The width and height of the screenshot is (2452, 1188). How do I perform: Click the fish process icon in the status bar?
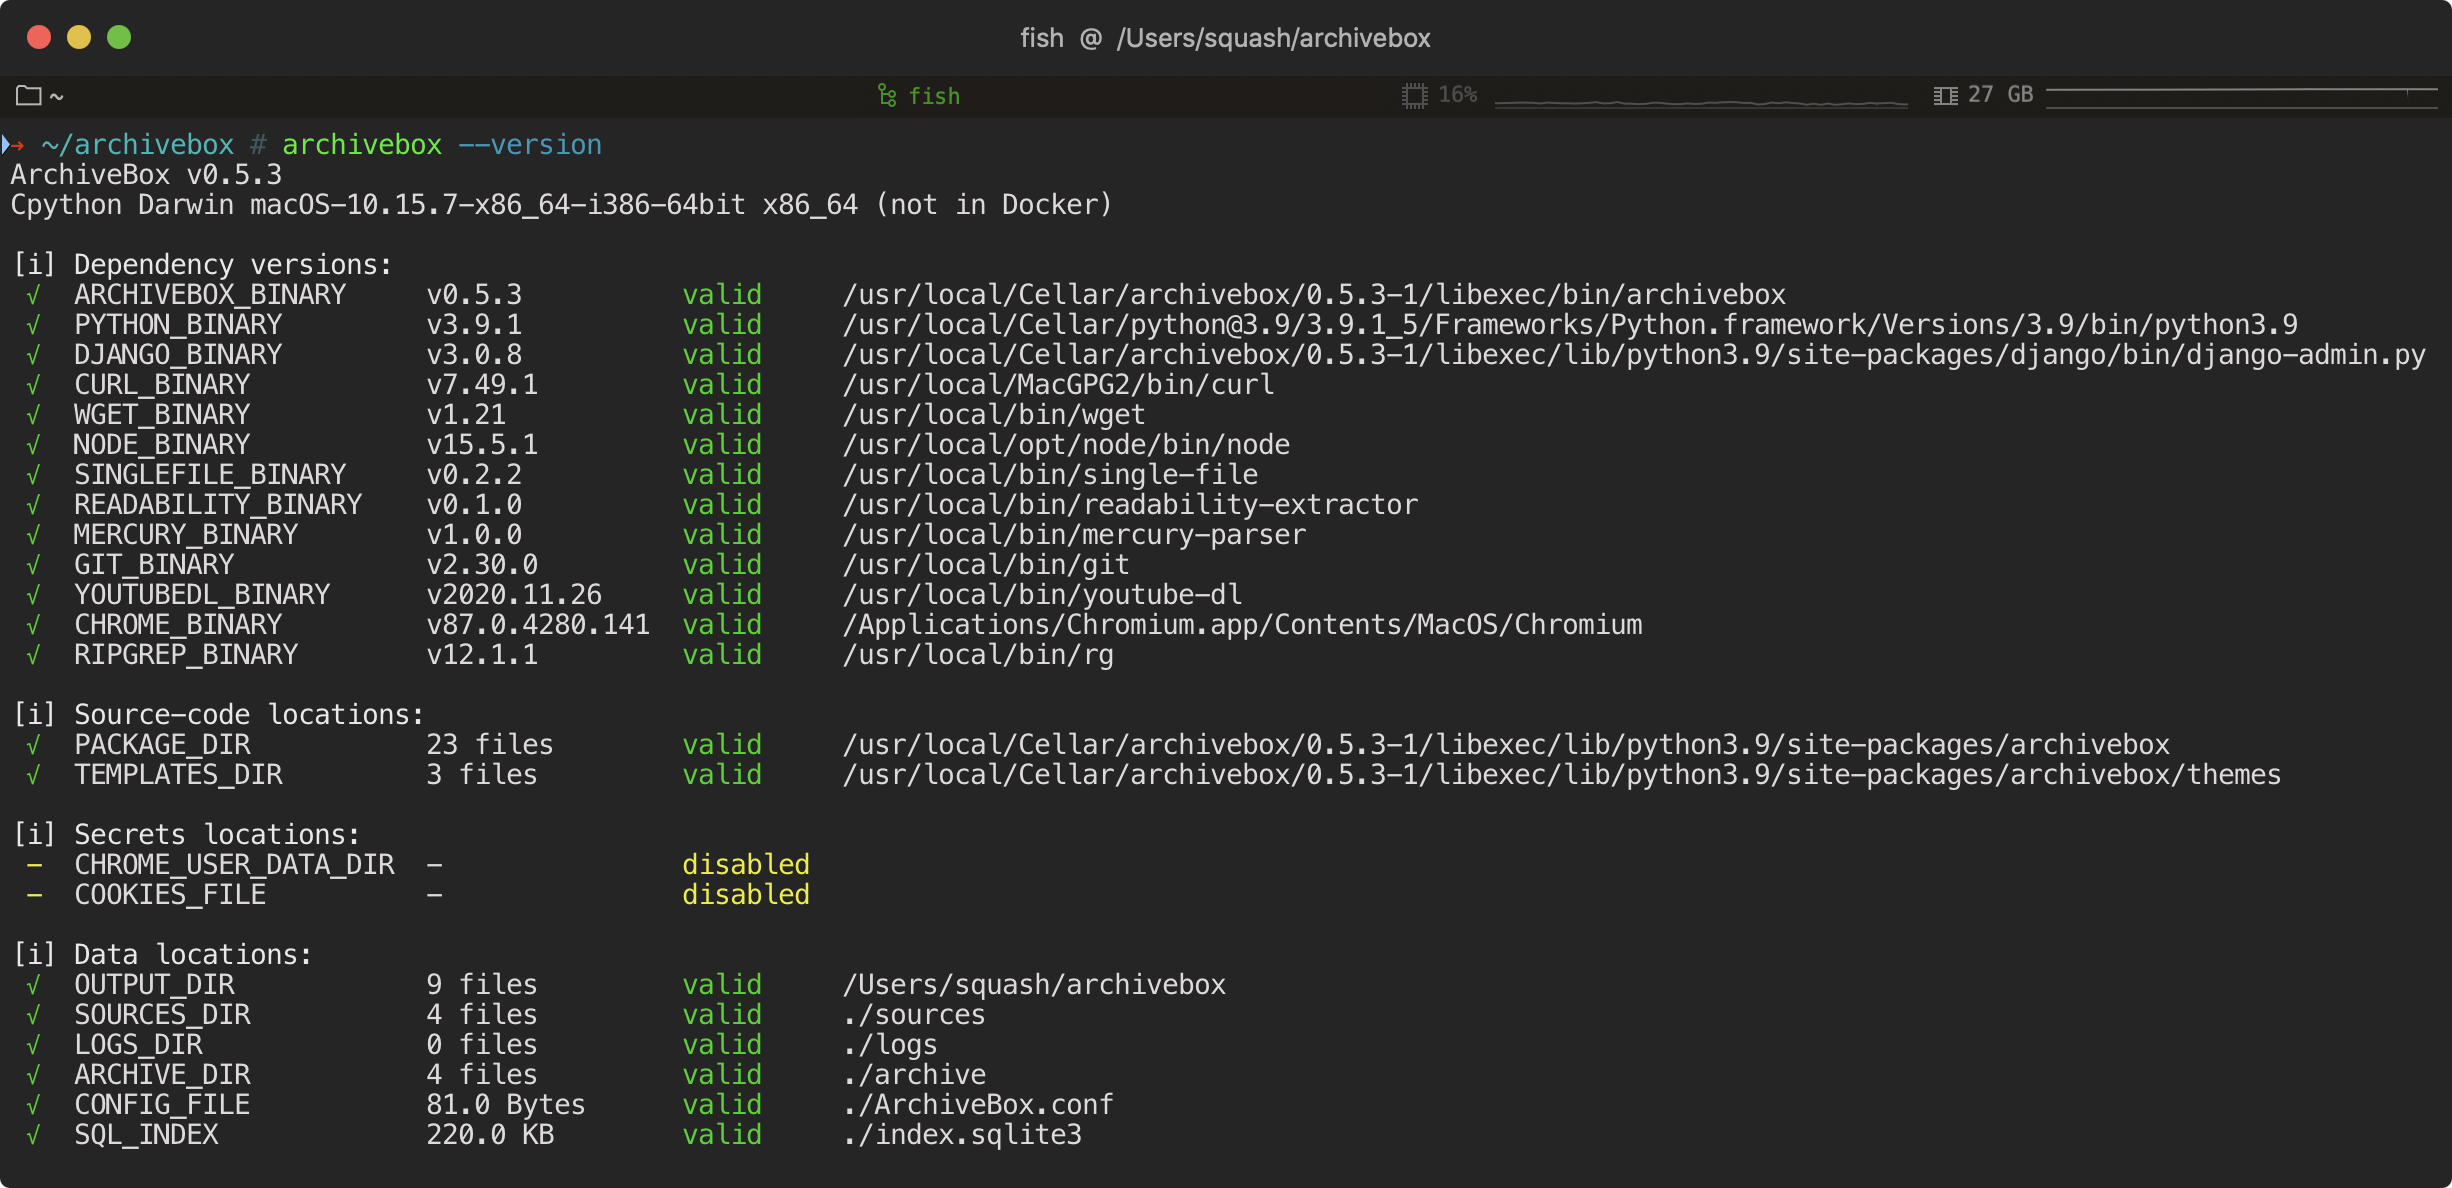(x=886, y=95)
